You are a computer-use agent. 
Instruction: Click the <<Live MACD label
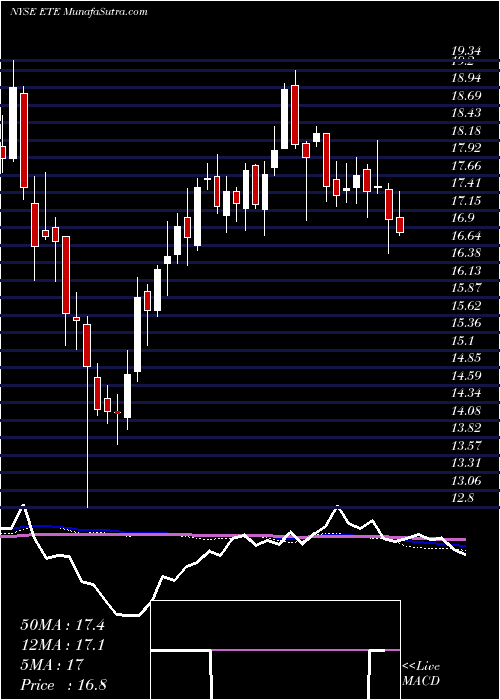[x=421, y=673]
